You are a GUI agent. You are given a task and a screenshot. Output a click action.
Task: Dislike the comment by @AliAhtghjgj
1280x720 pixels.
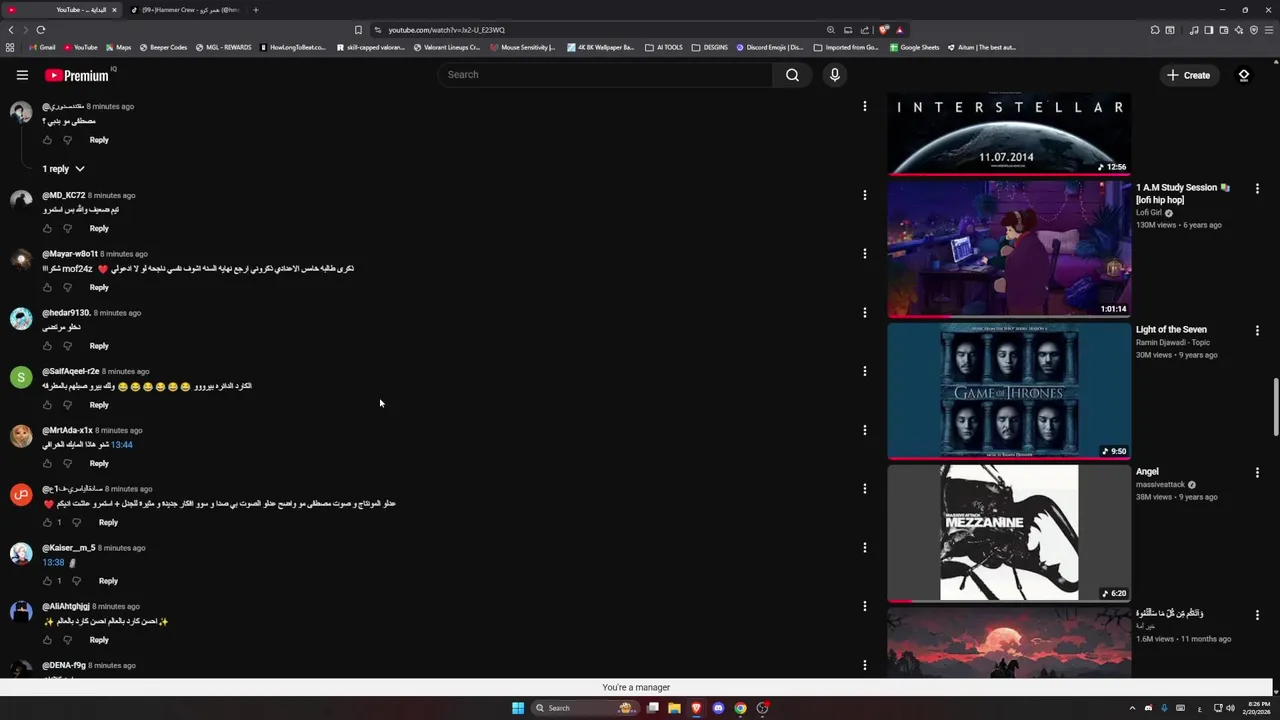coord(68,640)
